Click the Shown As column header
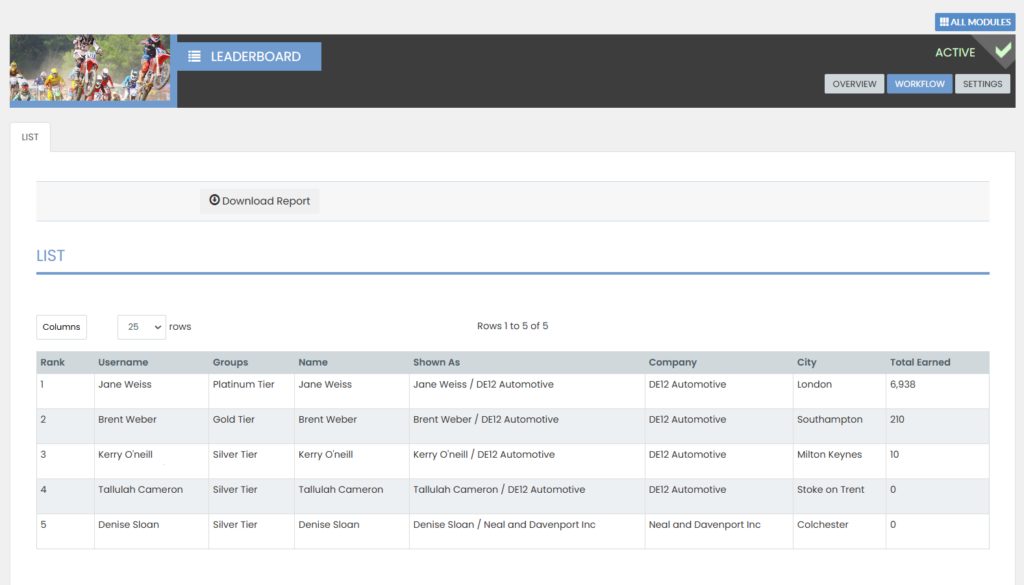The width and height of the screenshot is (1024, 585). (x=436, y=362)
